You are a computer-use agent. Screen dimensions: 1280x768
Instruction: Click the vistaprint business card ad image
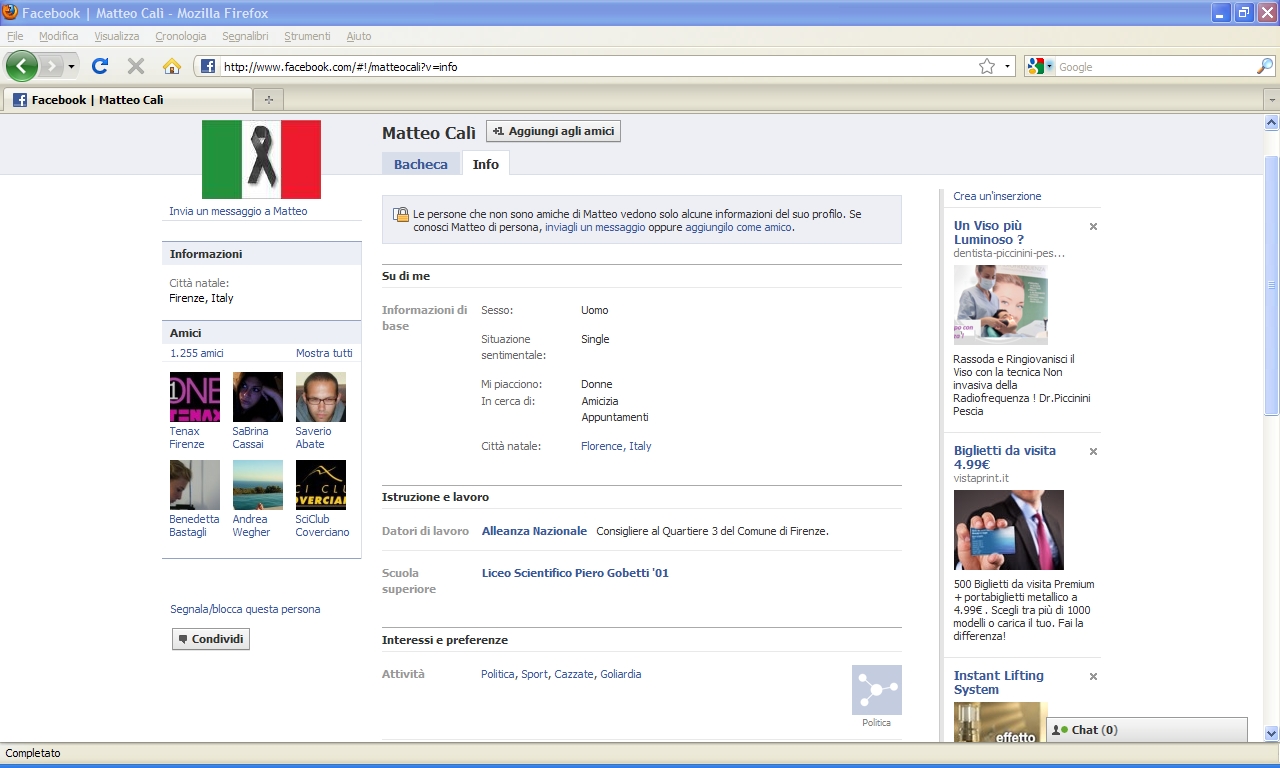coord(1009,530)
